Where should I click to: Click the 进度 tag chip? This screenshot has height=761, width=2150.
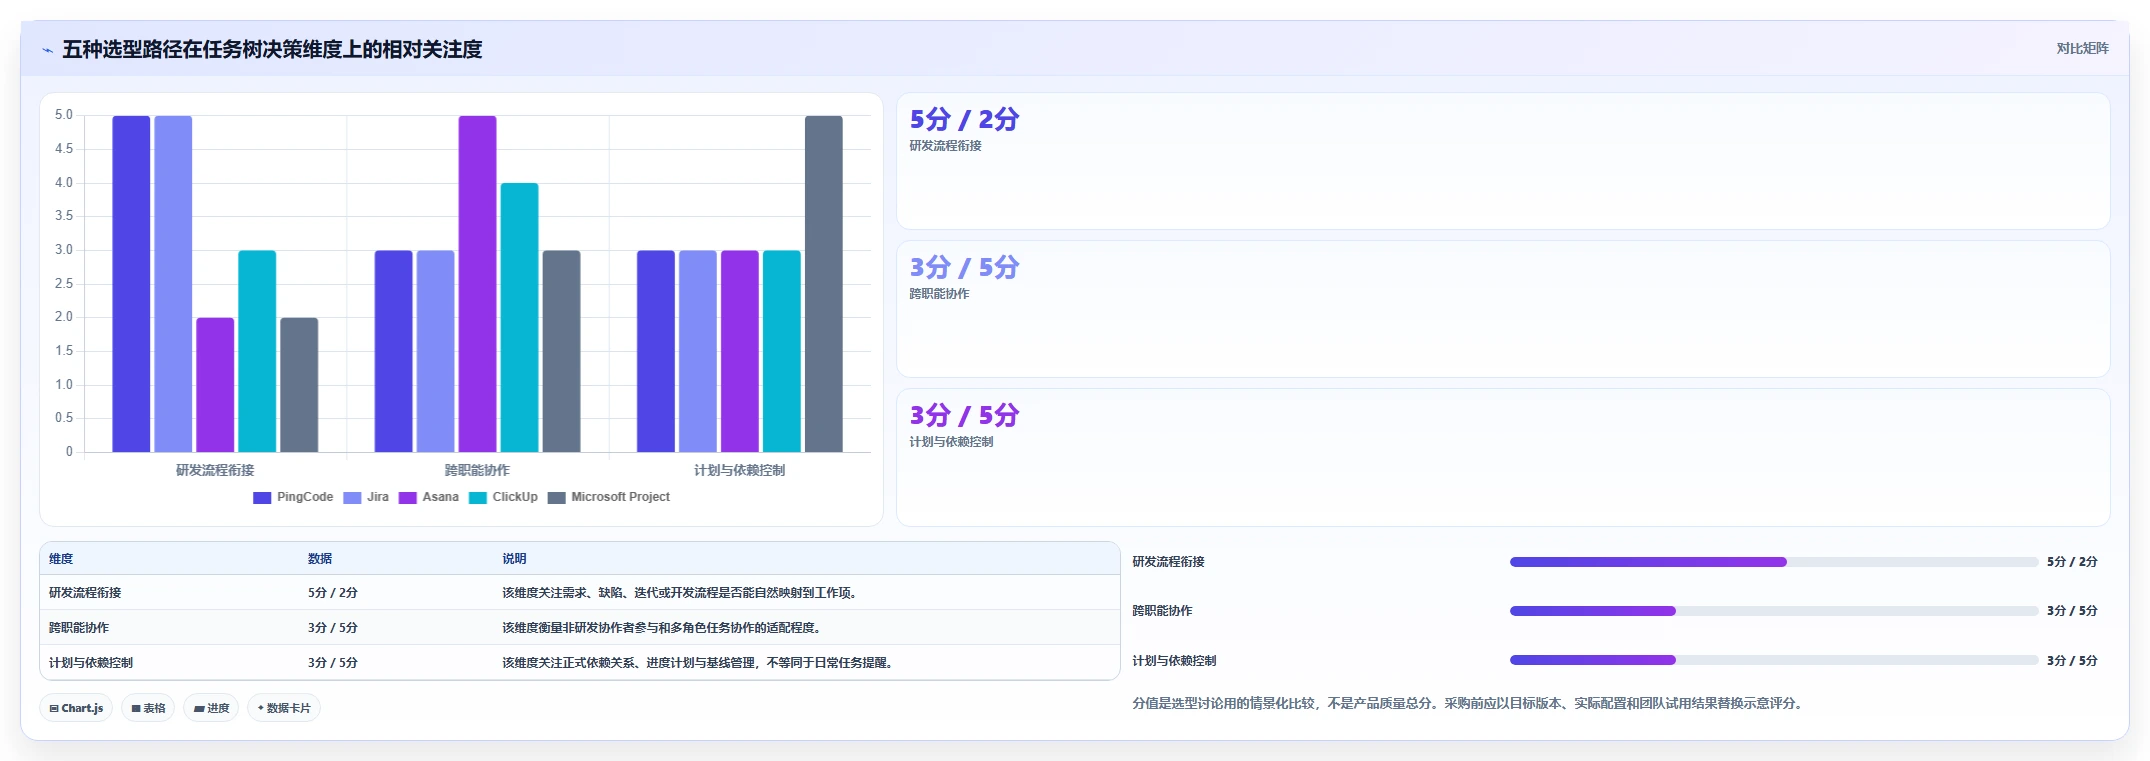coord(211,708)
